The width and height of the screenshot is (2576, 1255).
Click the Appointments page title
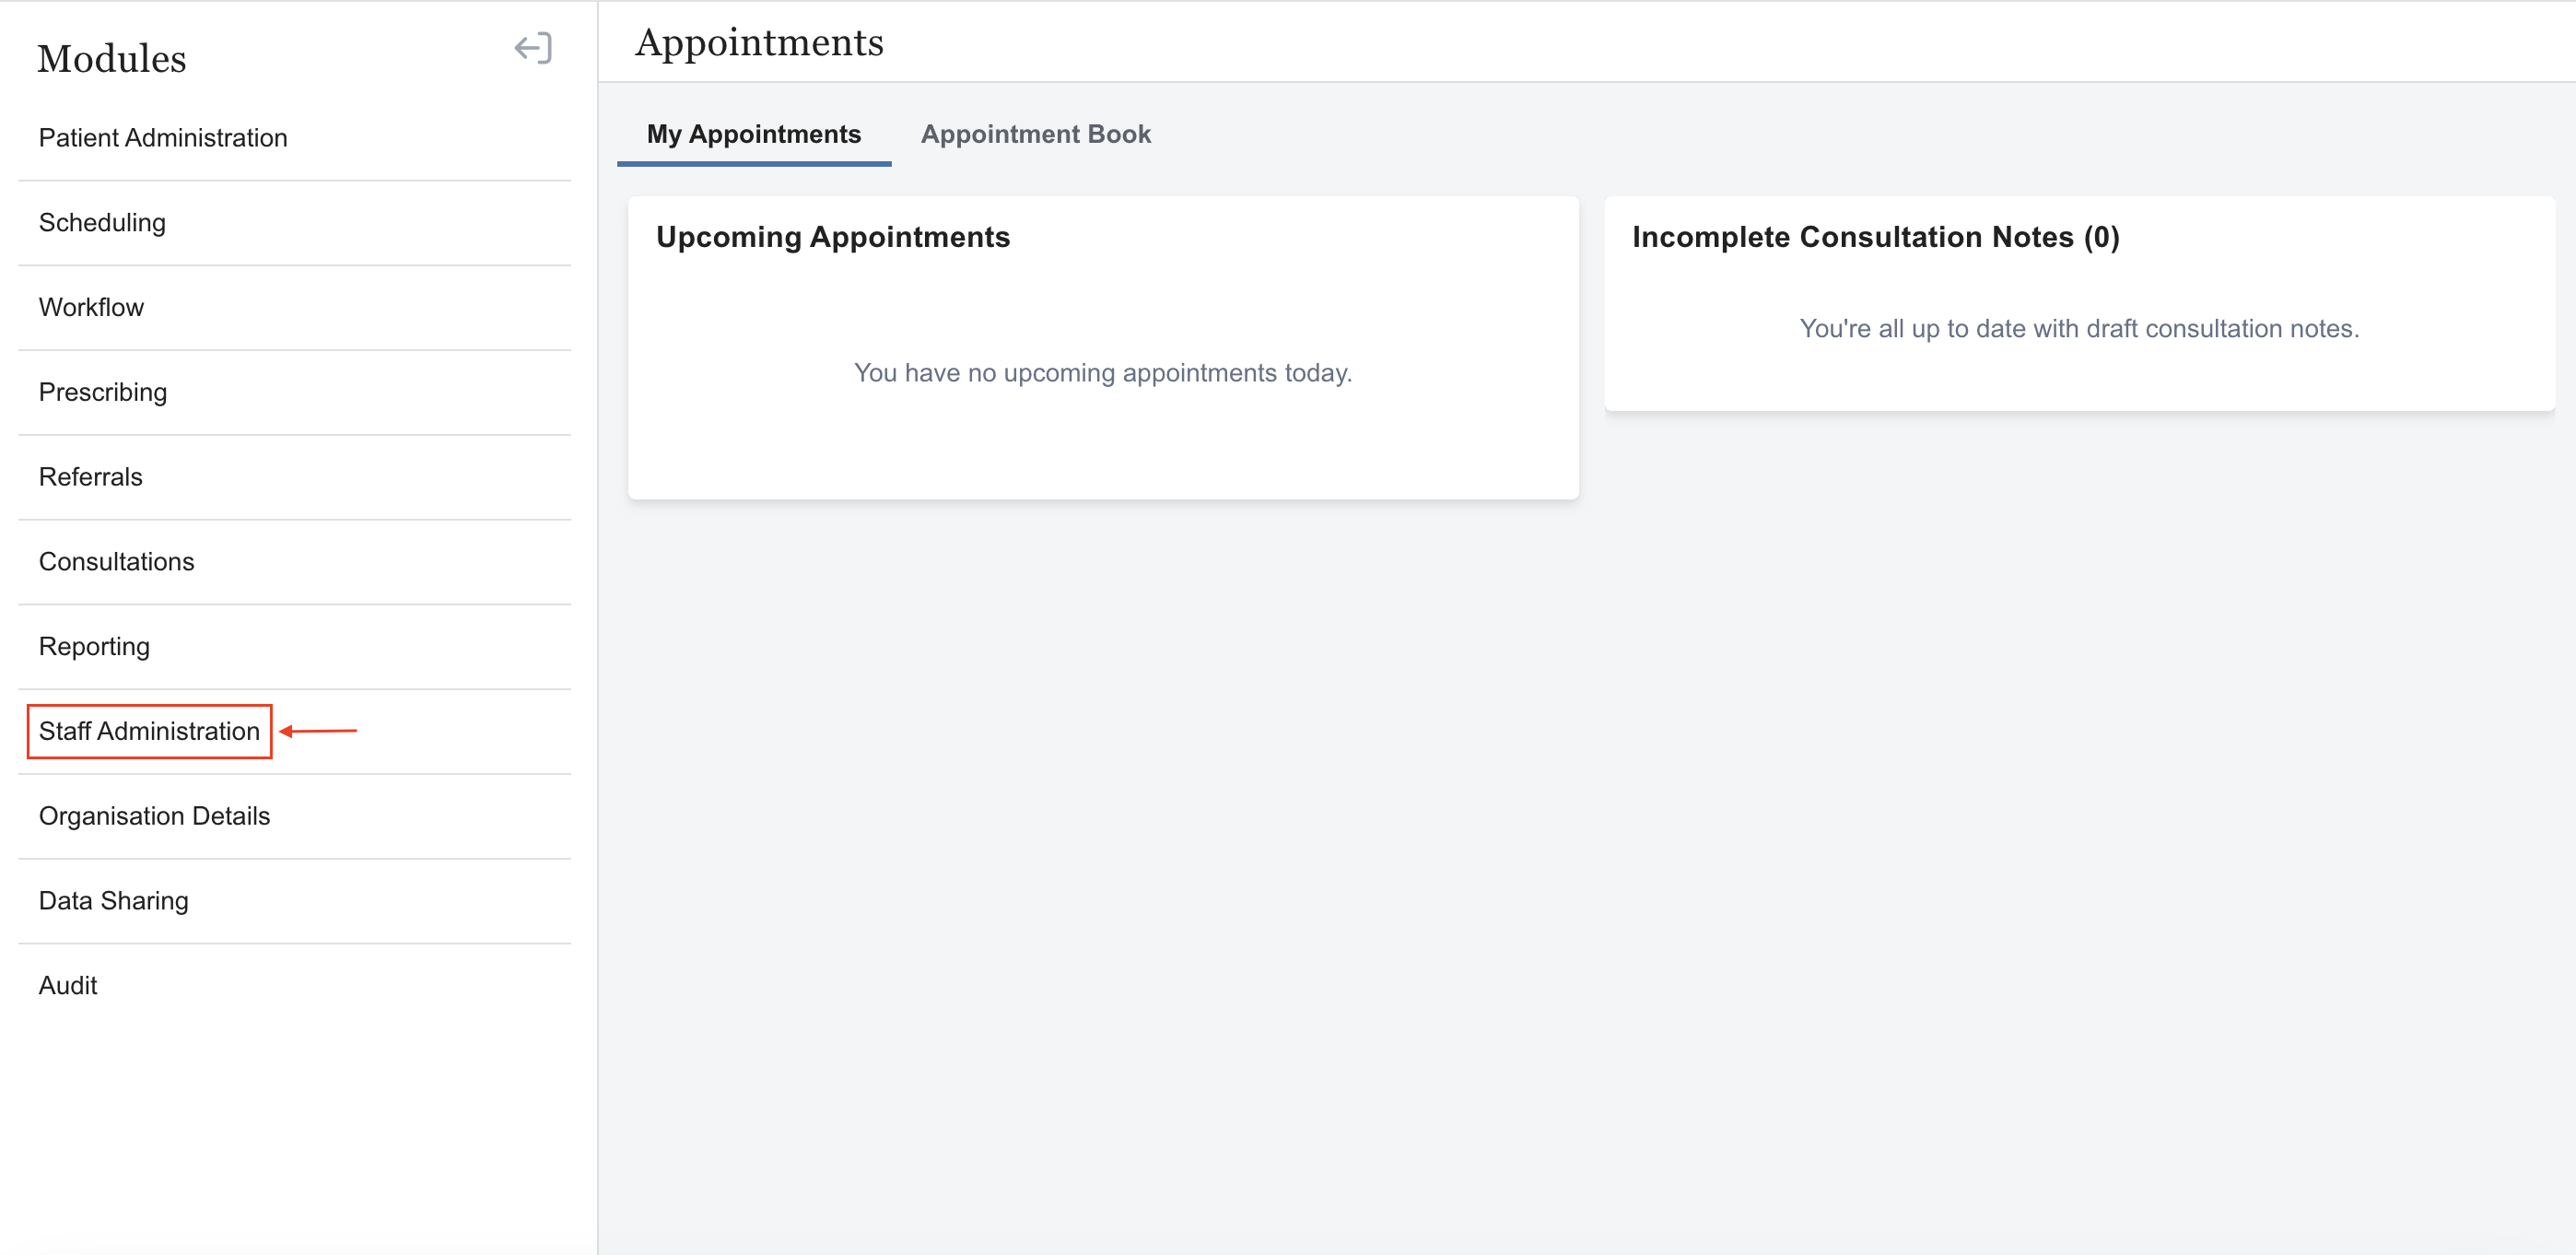[x=759, y=42]
